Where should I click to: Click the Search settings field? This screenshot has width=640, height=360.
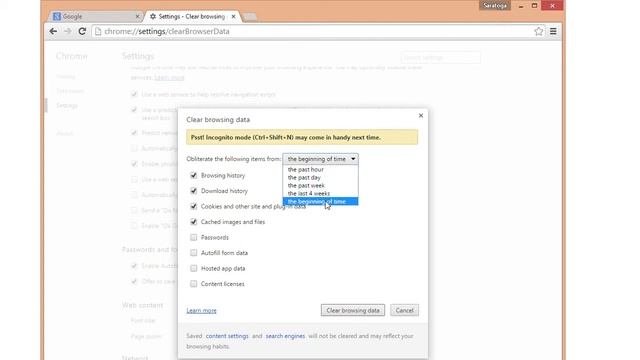(441, 58)
